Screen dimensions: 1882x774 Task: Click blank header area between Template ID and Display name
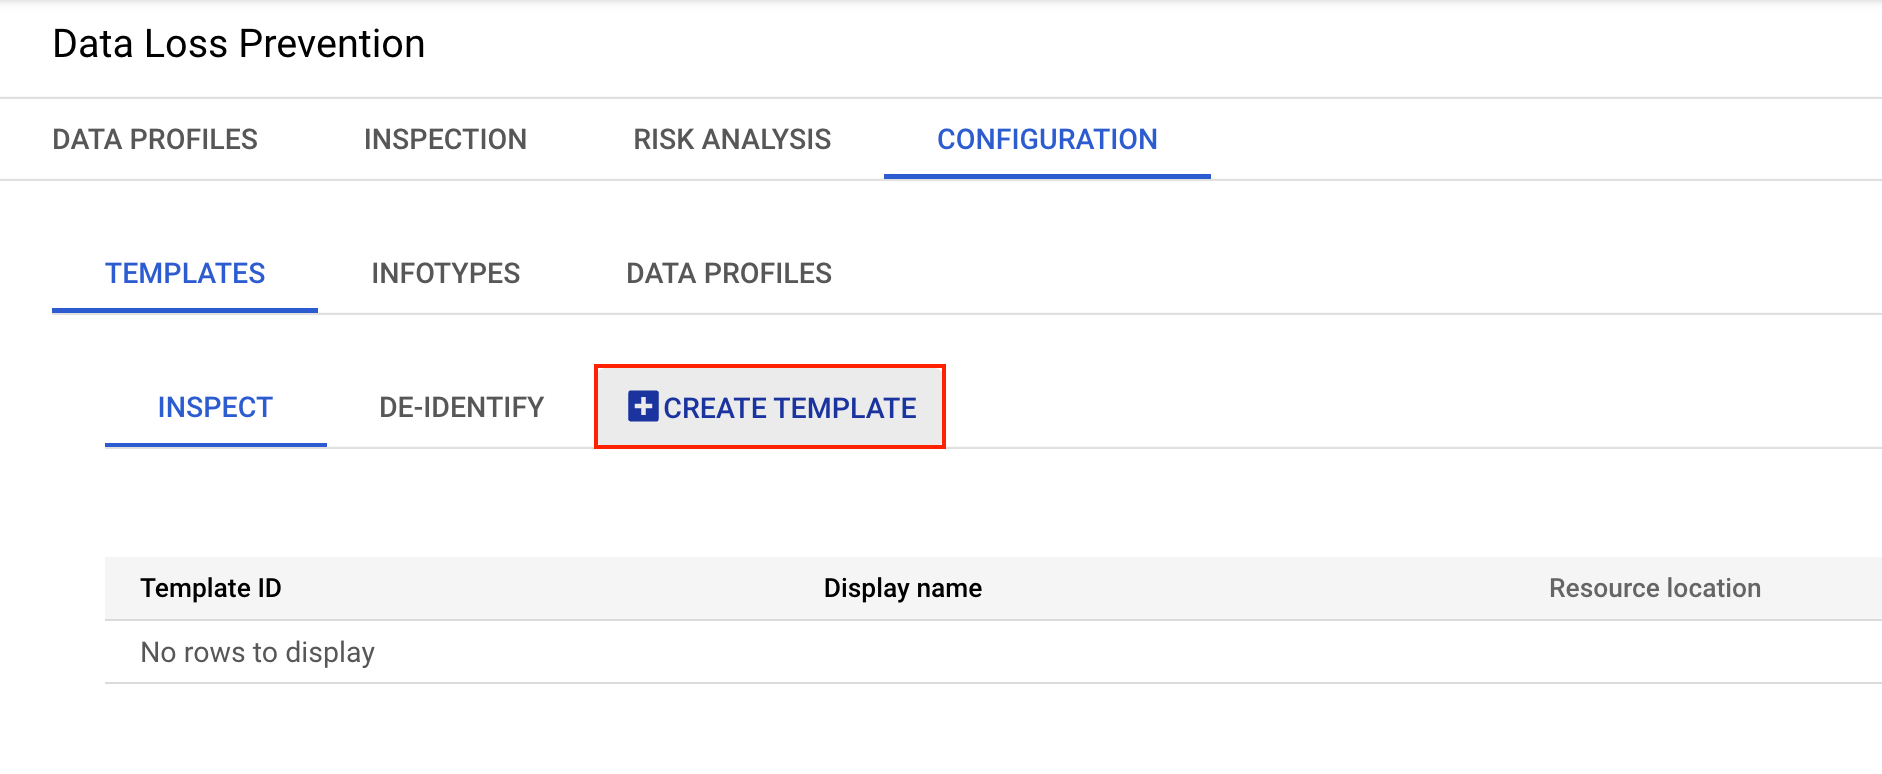(x=550, y=588)
